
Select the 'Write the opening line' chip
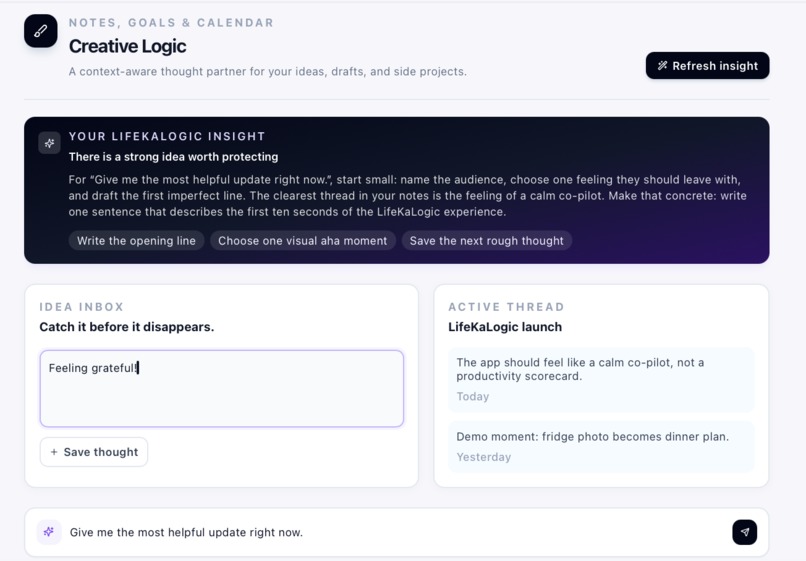tap(136, 241)
